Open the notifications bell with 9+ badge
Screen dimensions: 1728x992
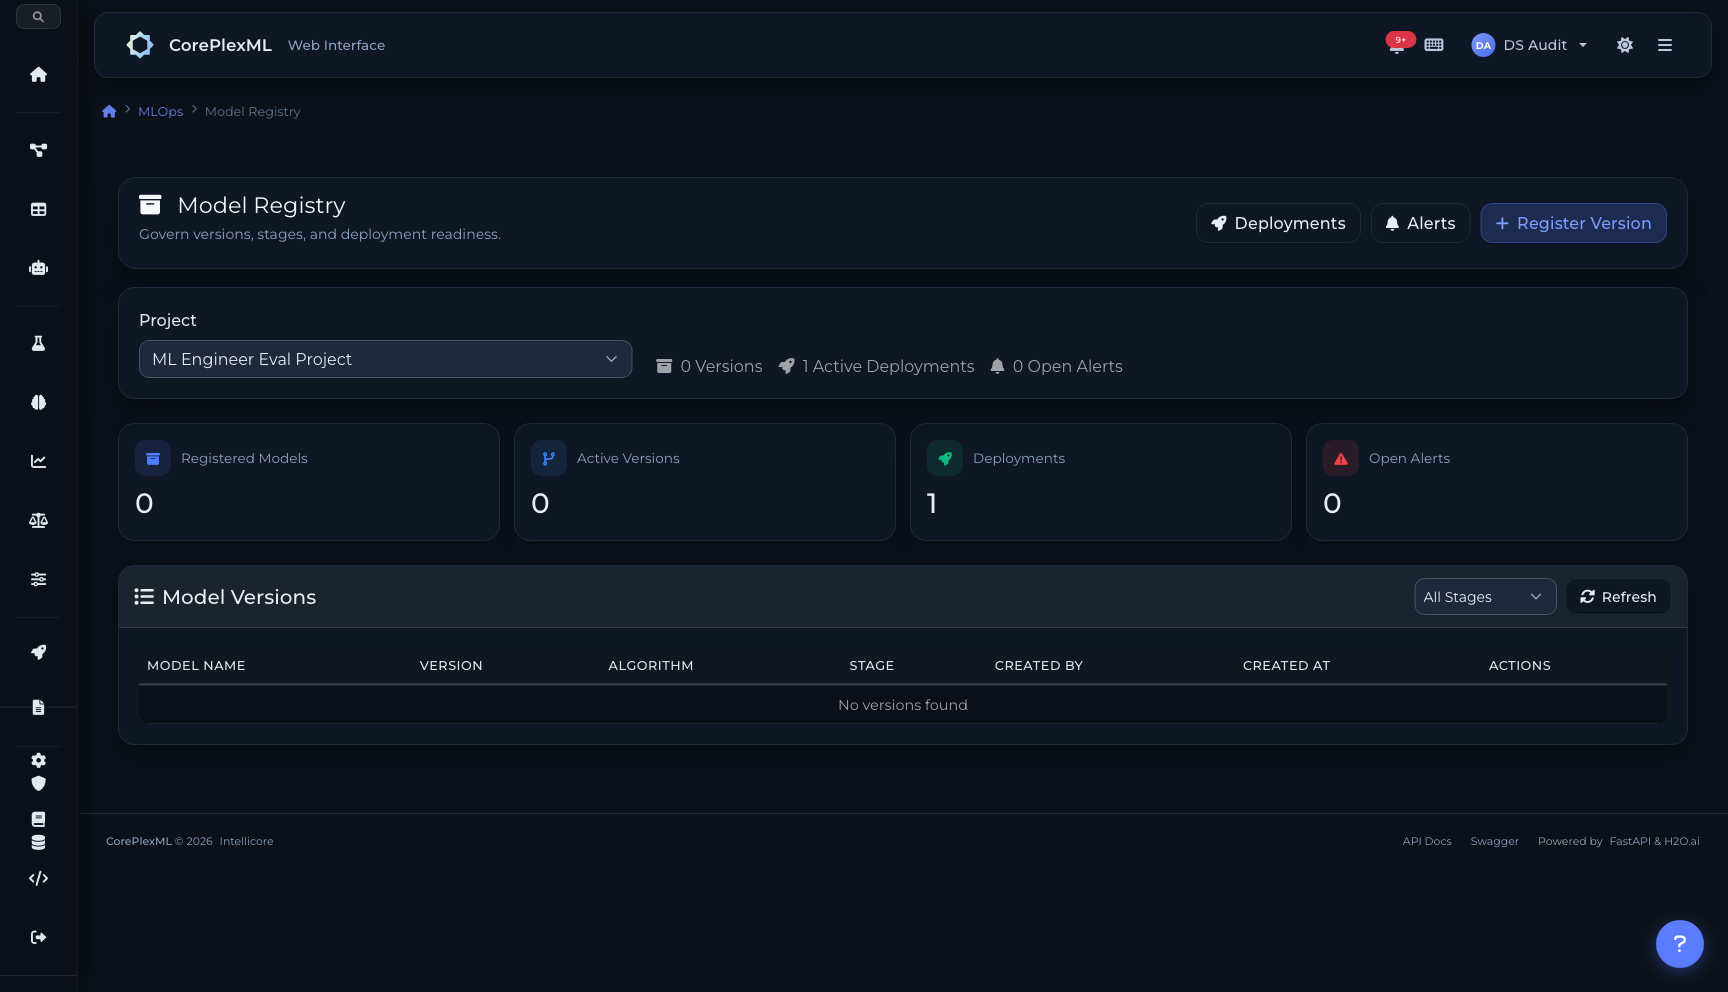(x=1397, y=45)
